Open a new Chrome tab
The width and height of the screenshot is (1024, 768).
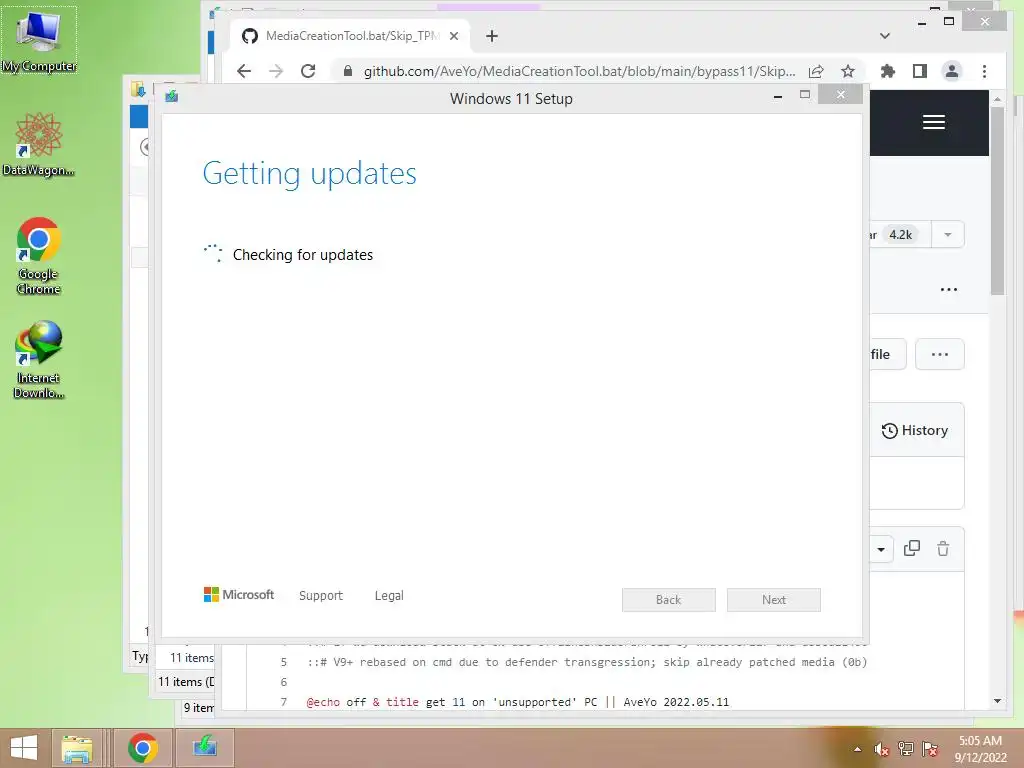pyautogui.click(x=492, y=36)
